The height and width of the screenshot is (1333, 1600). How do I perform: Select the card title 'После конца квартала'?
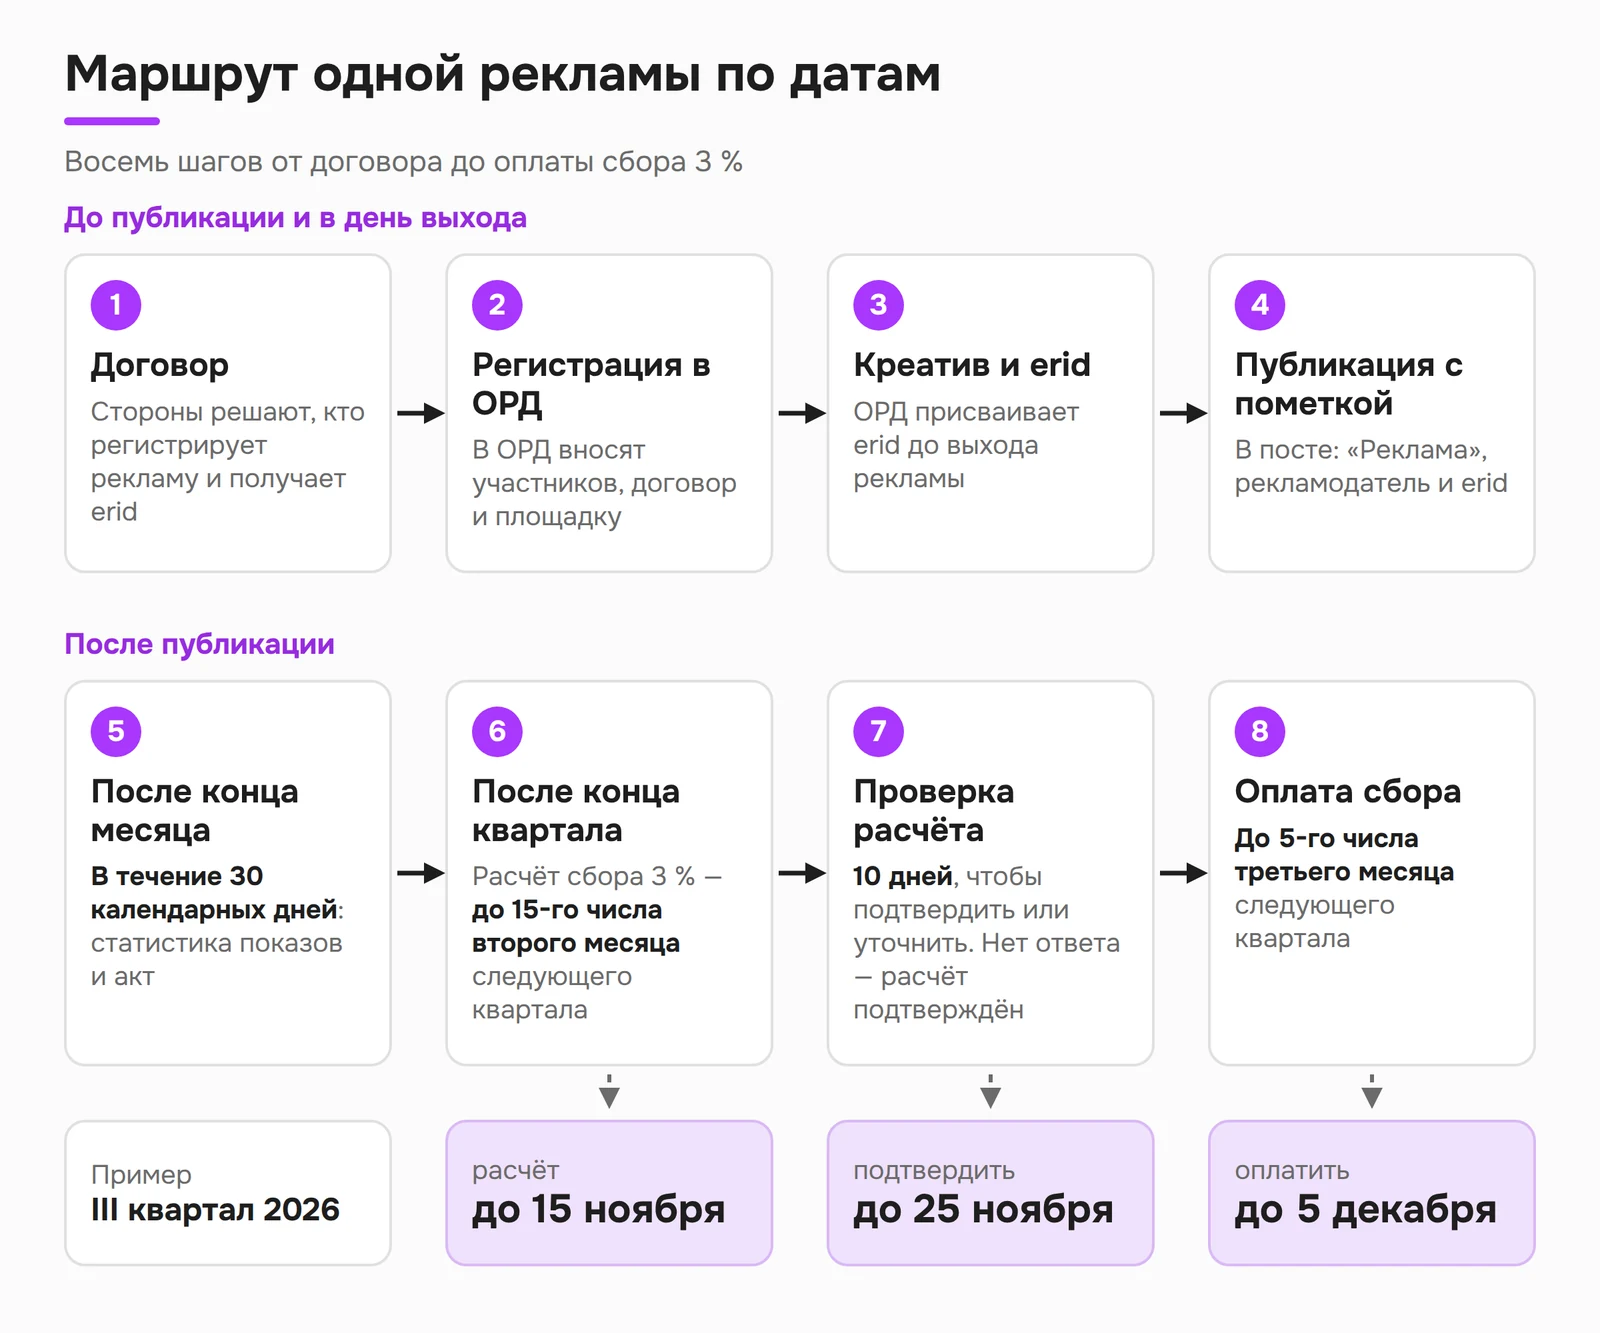click(576, 811)
